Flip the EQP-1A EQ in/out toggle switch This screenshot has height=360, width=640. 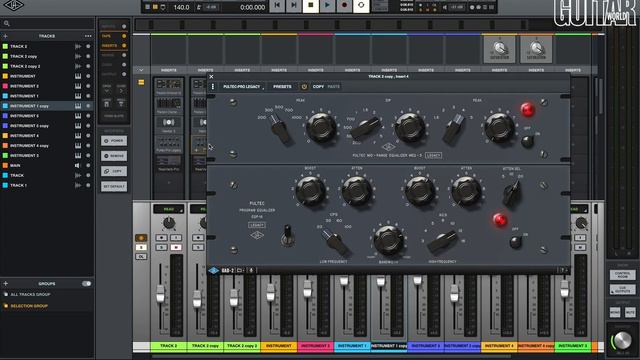pos(288,236)
